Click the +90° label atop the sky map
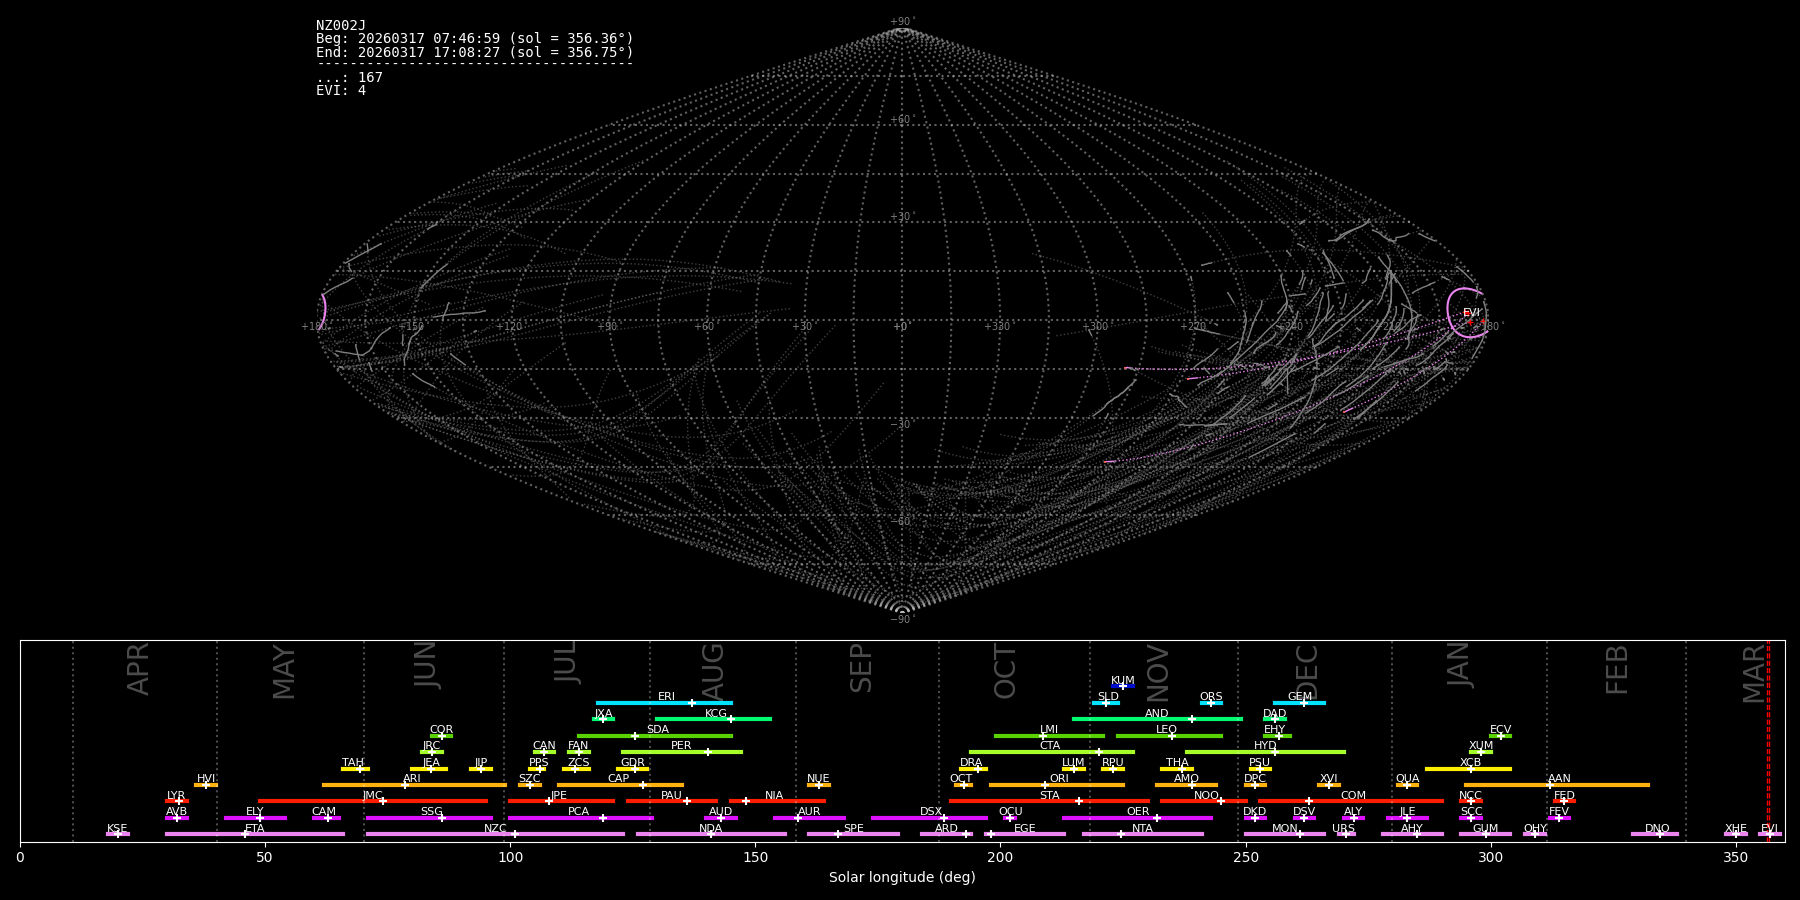1800x900 pixels. (x=902, y=22)
